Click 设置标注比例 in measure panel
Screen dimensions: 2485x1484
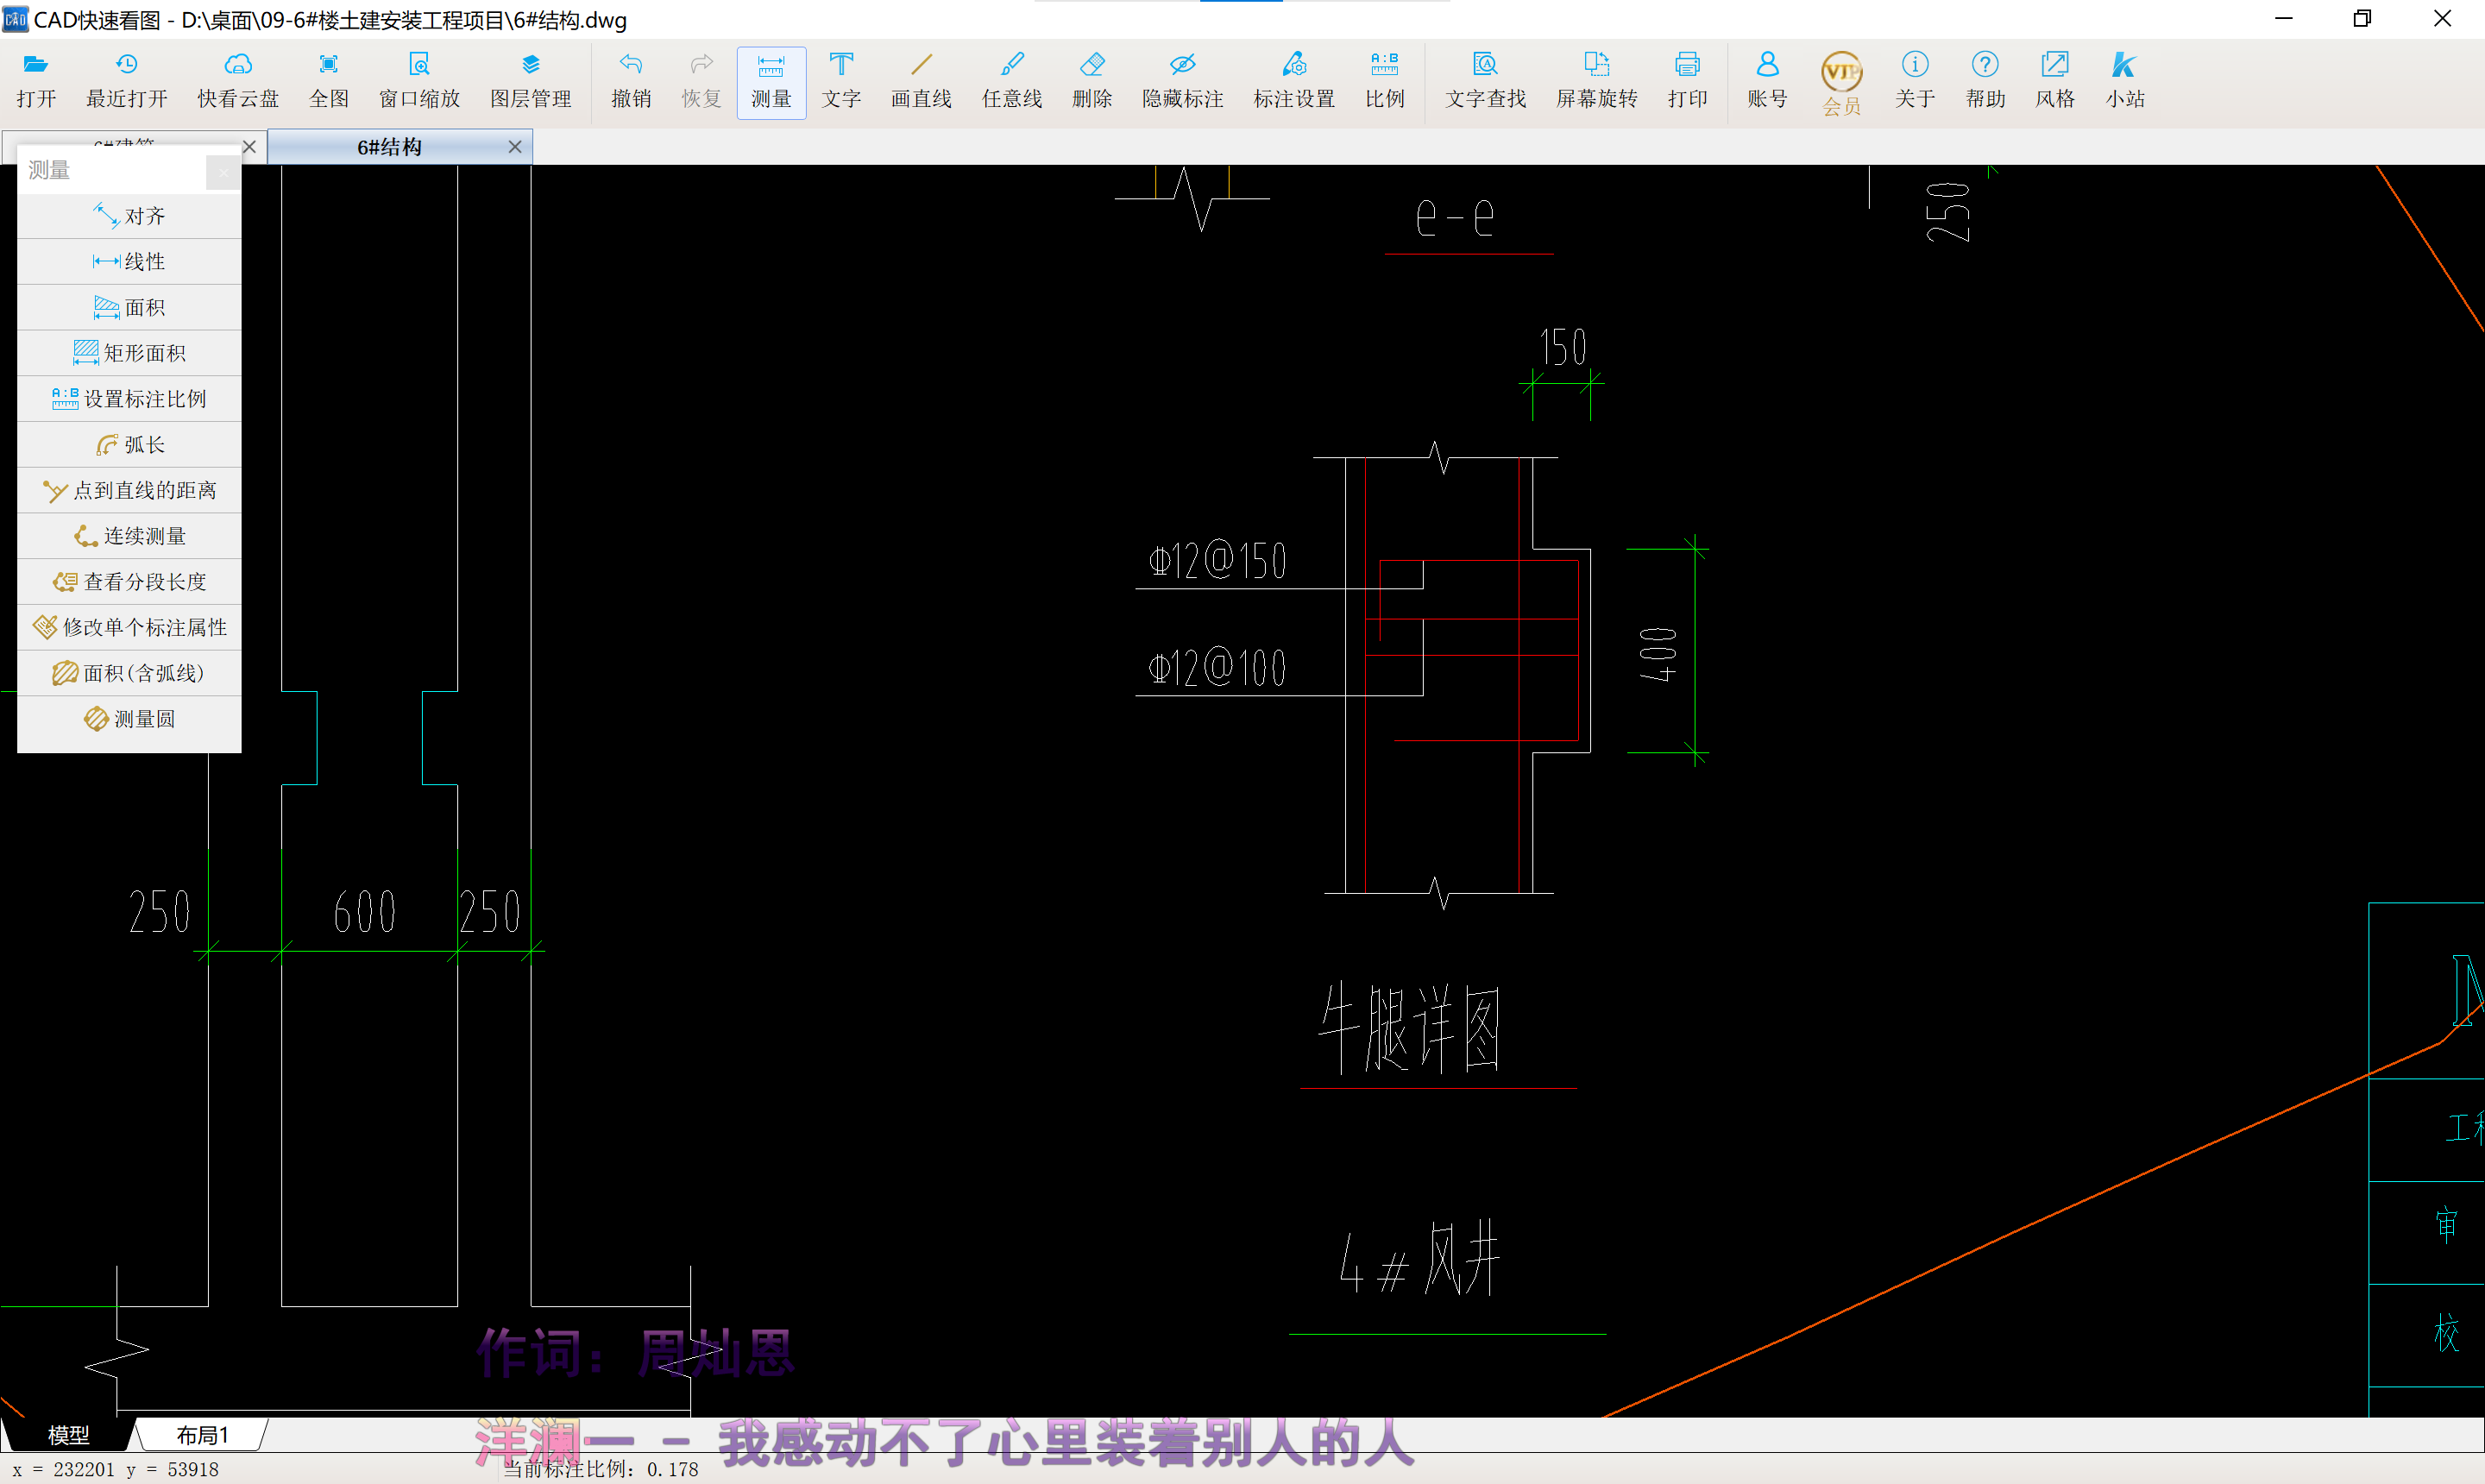click(x=129, y=399)
